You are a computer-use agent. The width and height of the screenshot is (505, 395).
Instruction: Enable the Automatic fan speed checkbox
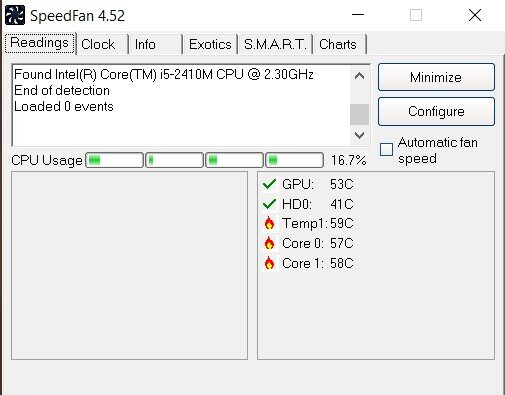point(386,149)
